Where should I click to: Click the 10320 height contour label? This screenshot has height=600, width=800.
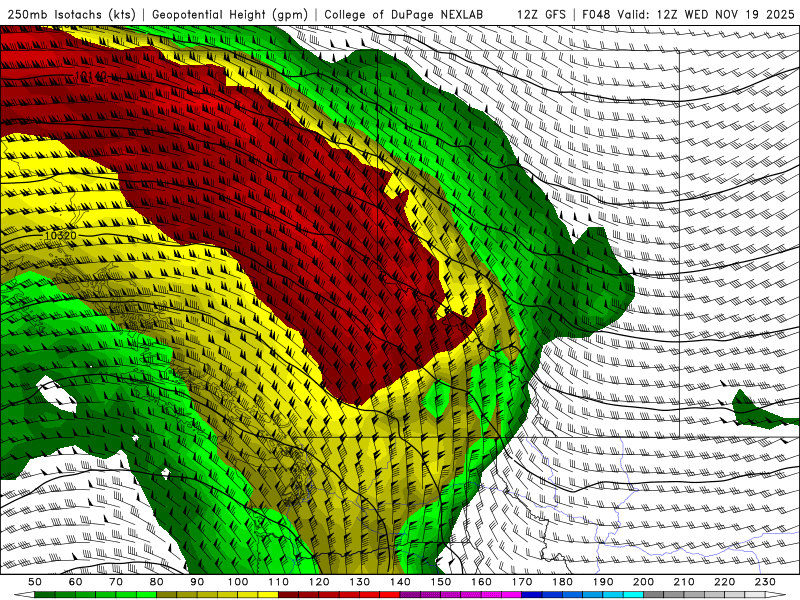(x=60, y=235)
